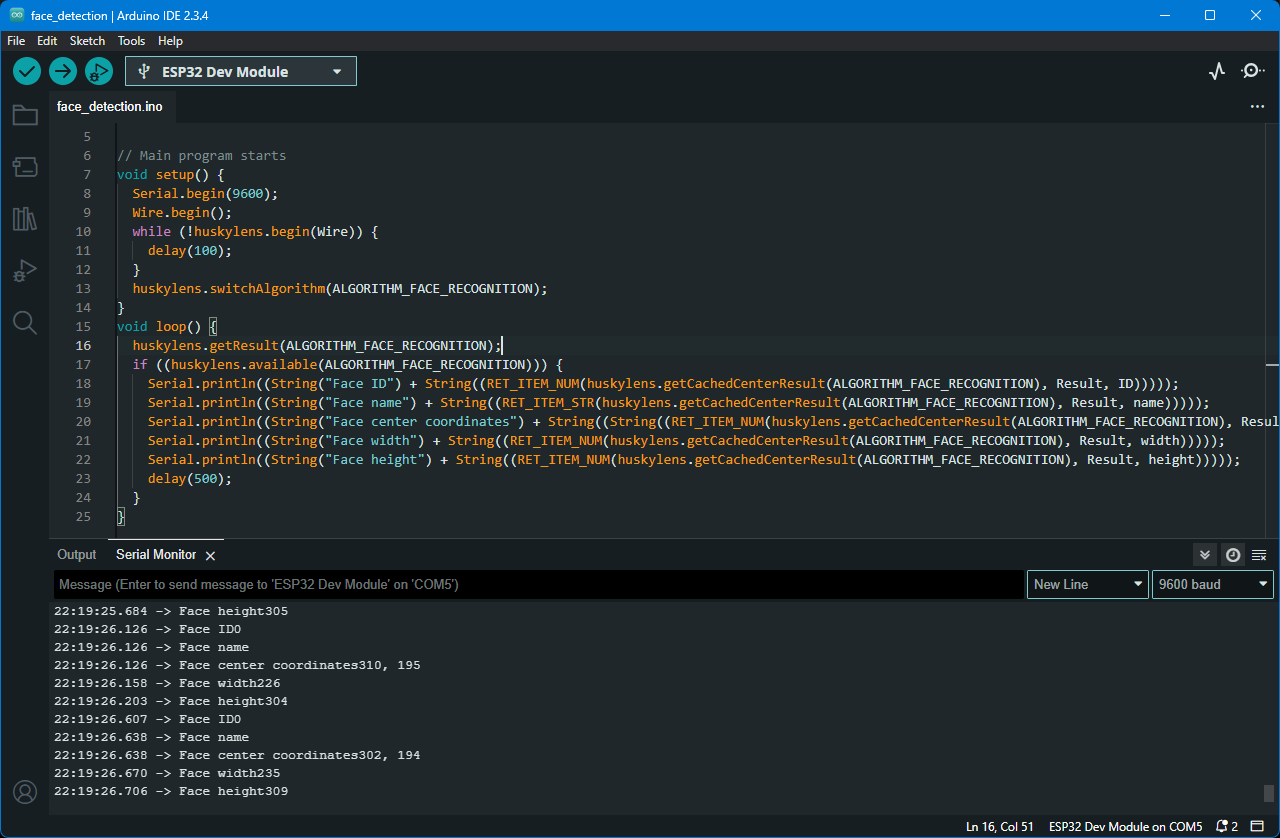This screenshot has width=1280, height=838.
Task: Open the Sketch menu
Action: [87, 41]
